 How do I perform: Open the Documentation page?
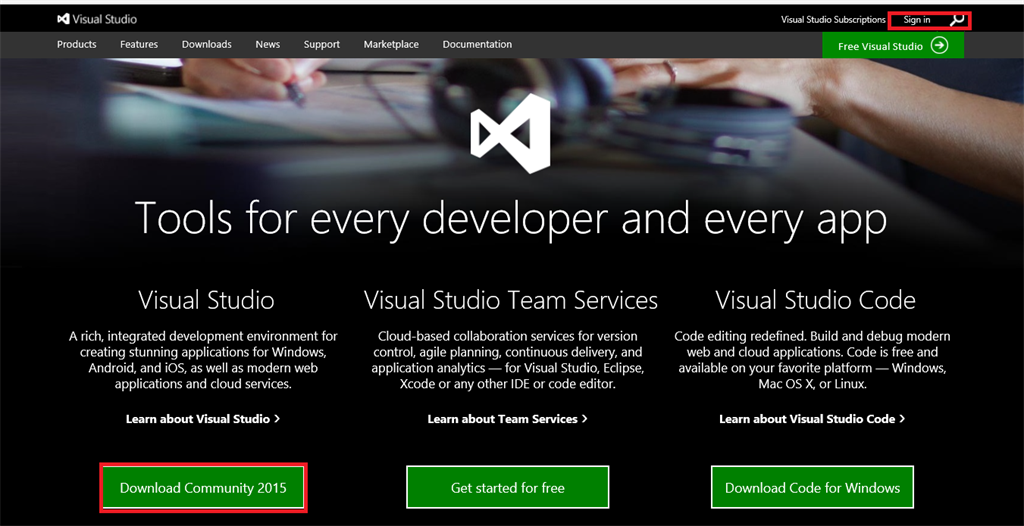point(477,44)
